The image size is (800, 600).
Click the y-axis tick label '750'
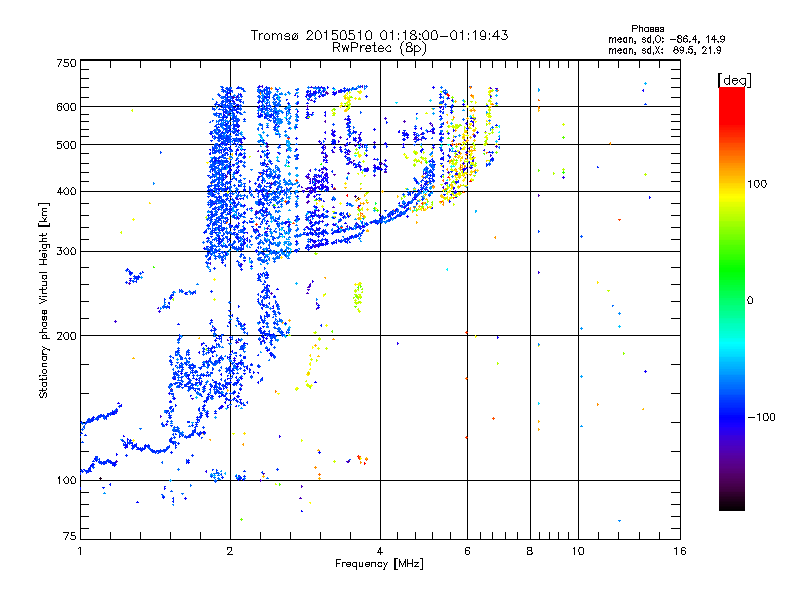67,63
